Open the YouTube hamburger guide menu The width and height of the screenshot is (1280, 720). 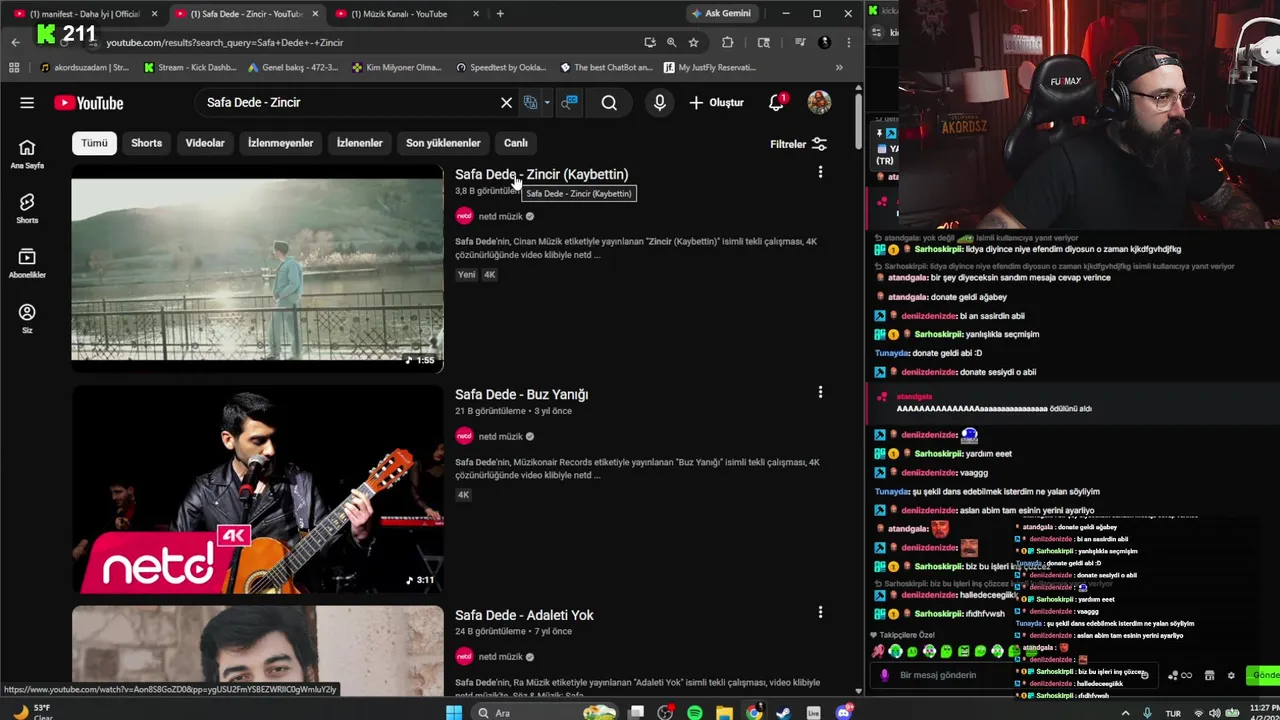click(27, 102)
